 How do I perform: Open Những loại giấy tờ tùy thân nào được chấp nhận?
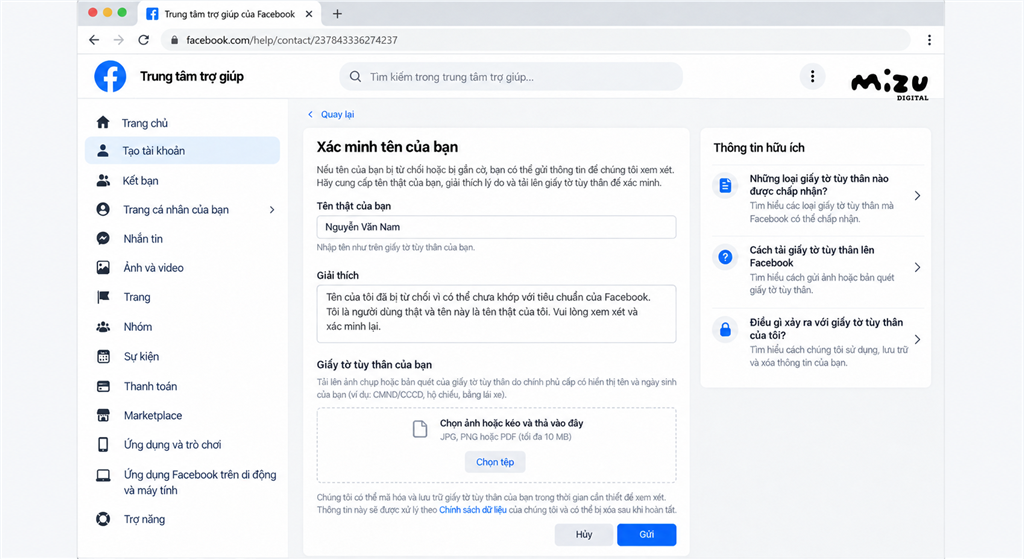818,199
